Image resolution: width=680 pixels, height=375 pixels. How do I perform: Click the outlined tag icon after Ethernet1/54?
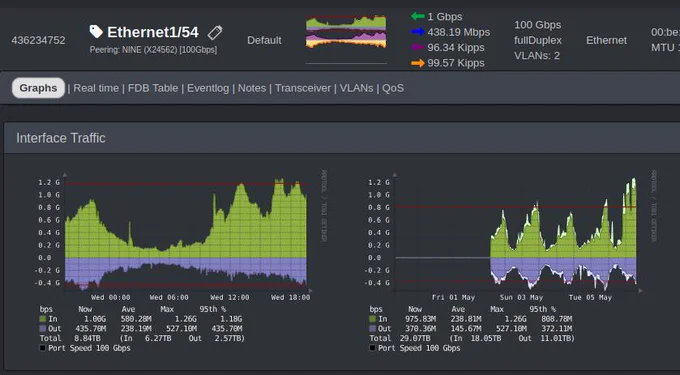(x=215, y=32)
